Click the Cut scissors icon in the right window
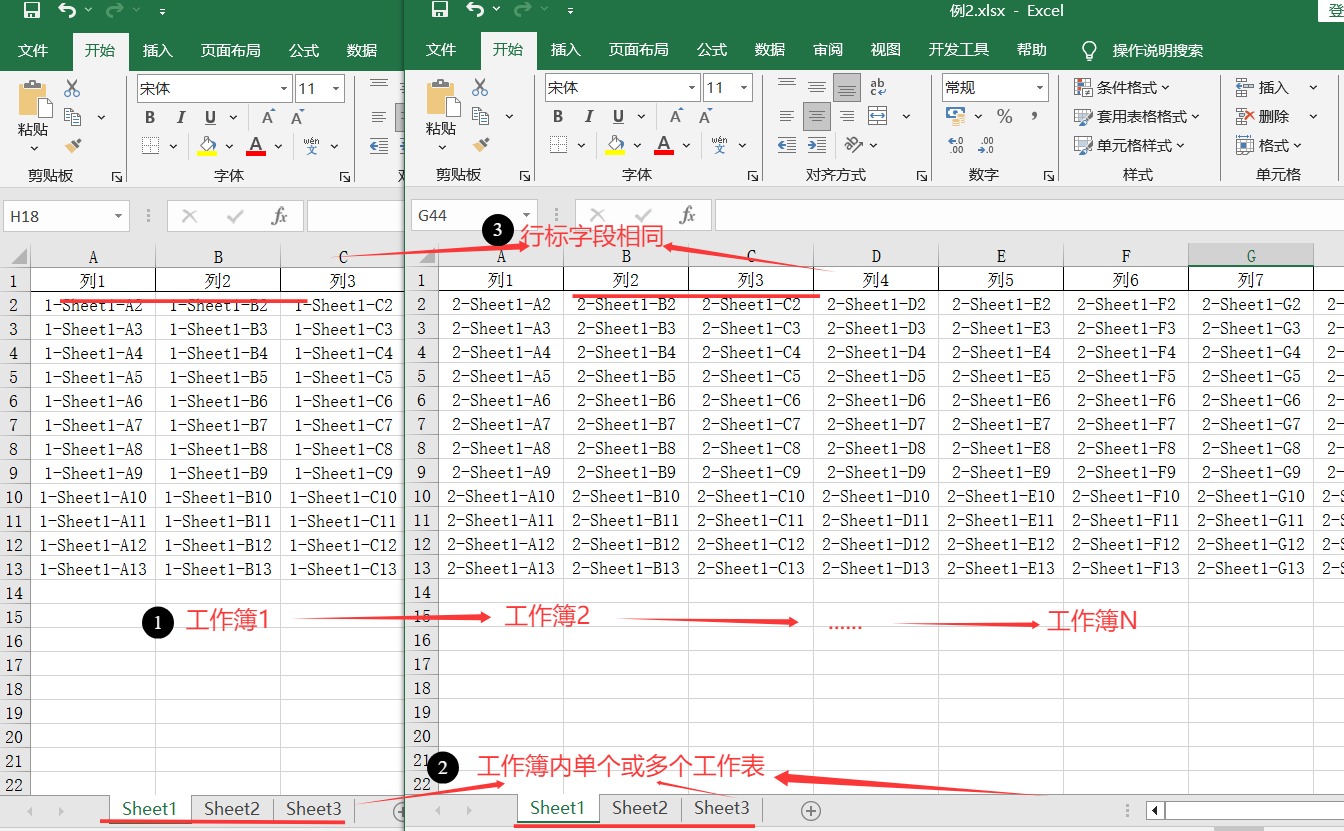Image resolution: width=1344 pixels, height=831 pixels. [x=480, y=88]
